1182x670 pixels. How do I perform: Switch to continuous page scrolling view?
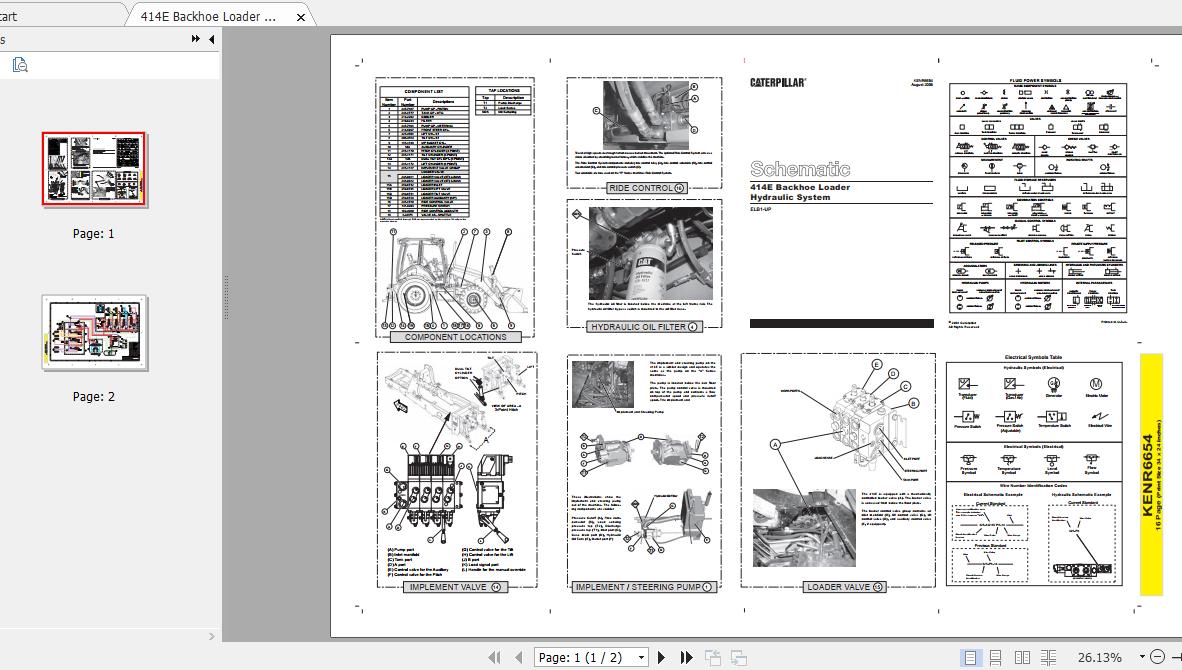tap(995, 657)
